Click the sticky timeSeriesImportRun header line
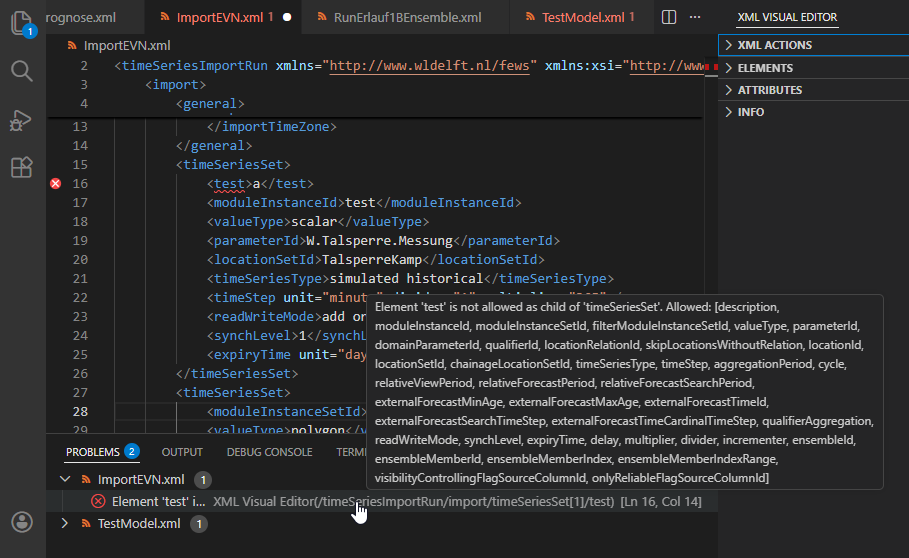Viewport: 909px width, 558px height. click(x=374, y=65)
